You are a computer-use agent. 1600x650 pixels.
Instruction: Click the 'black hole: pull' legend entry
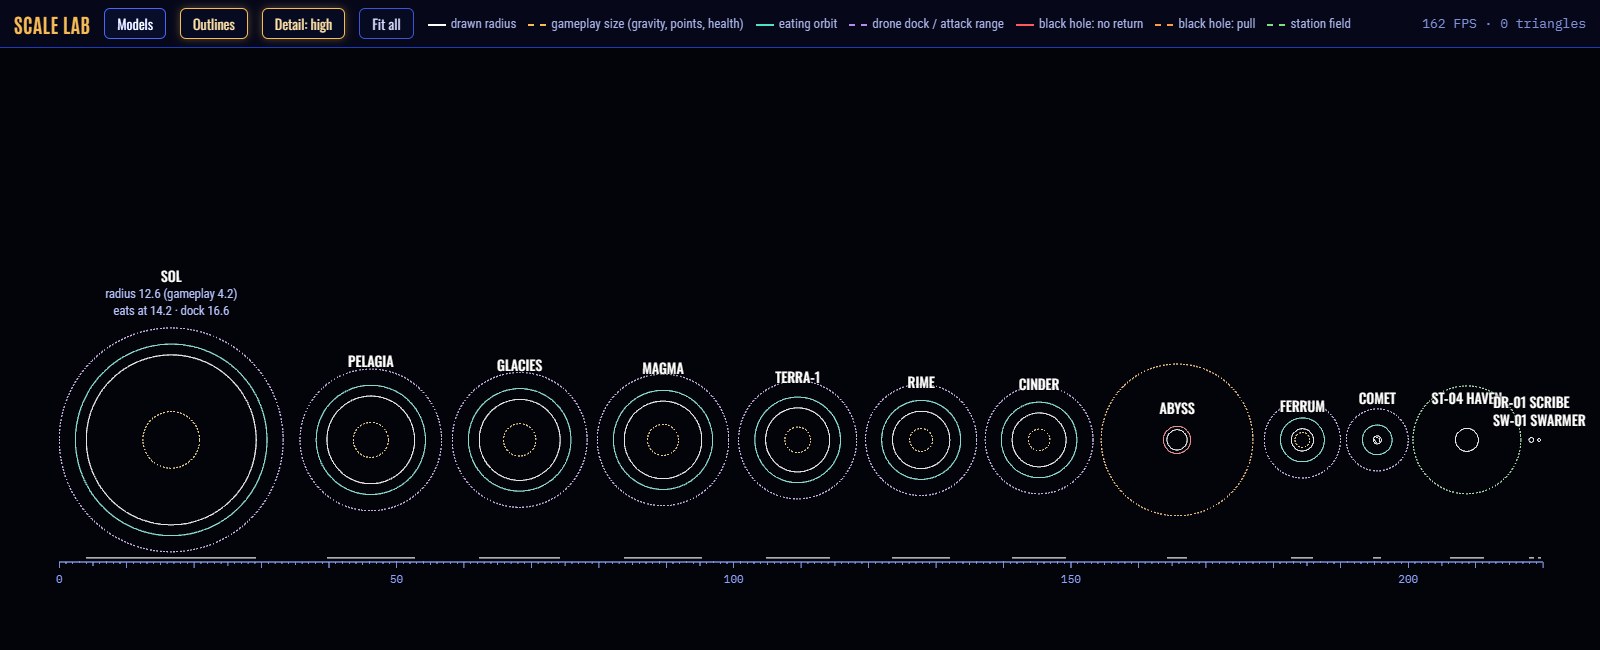click(1205, 24)
